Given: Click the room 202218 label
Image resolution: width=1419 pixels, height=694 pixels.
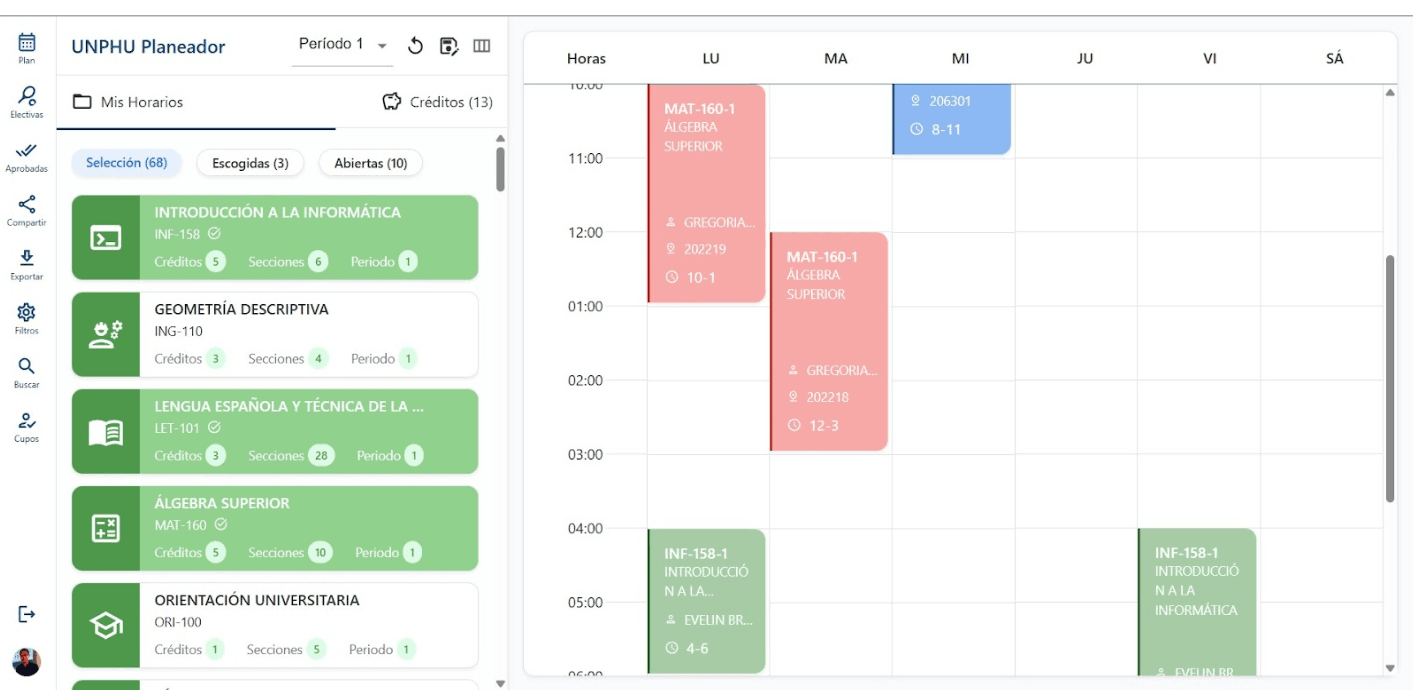Looking at the screenshot, I should [828, 398].
